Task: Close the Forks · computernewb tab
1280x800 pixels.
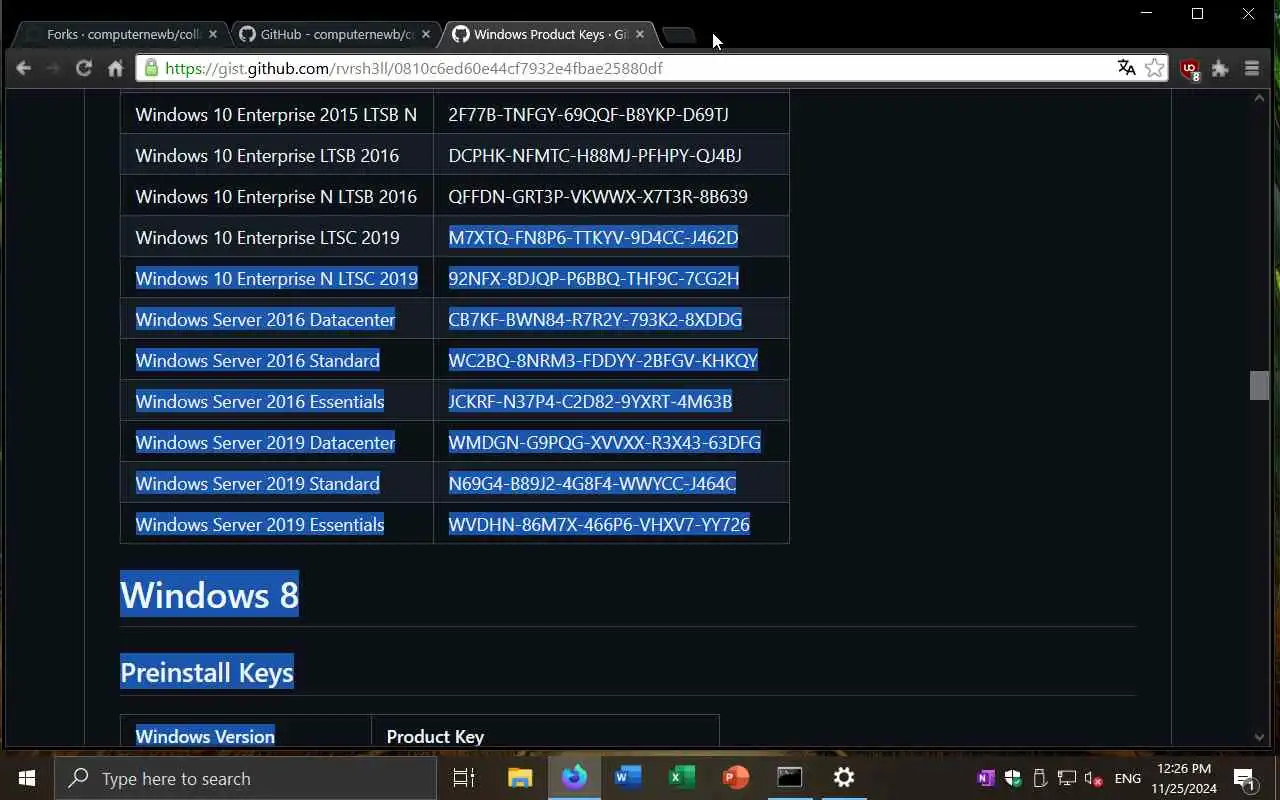Action: click(x=212, y=34)
